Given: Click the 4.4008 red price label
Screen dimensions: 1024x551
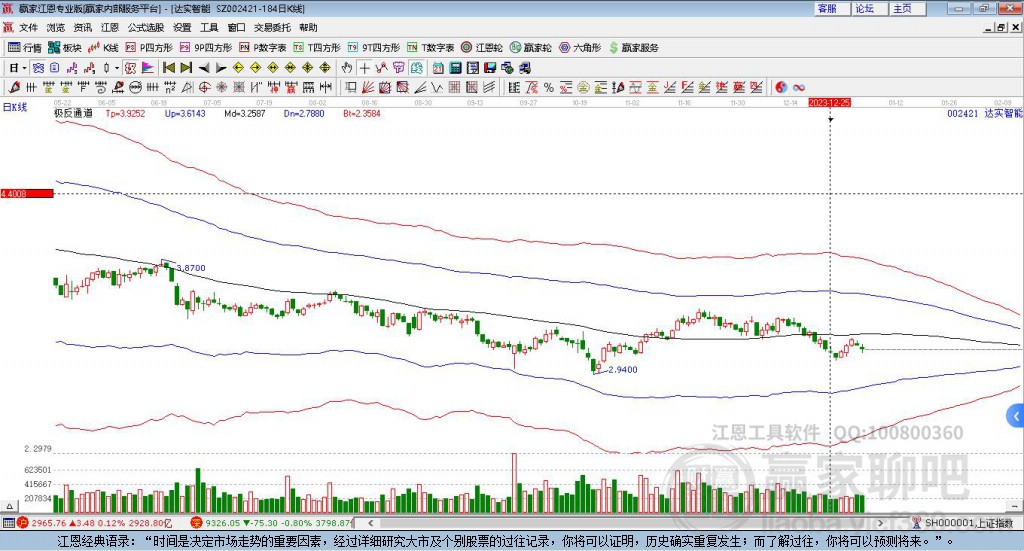Looking at the screenshot, I should [27, 194].
